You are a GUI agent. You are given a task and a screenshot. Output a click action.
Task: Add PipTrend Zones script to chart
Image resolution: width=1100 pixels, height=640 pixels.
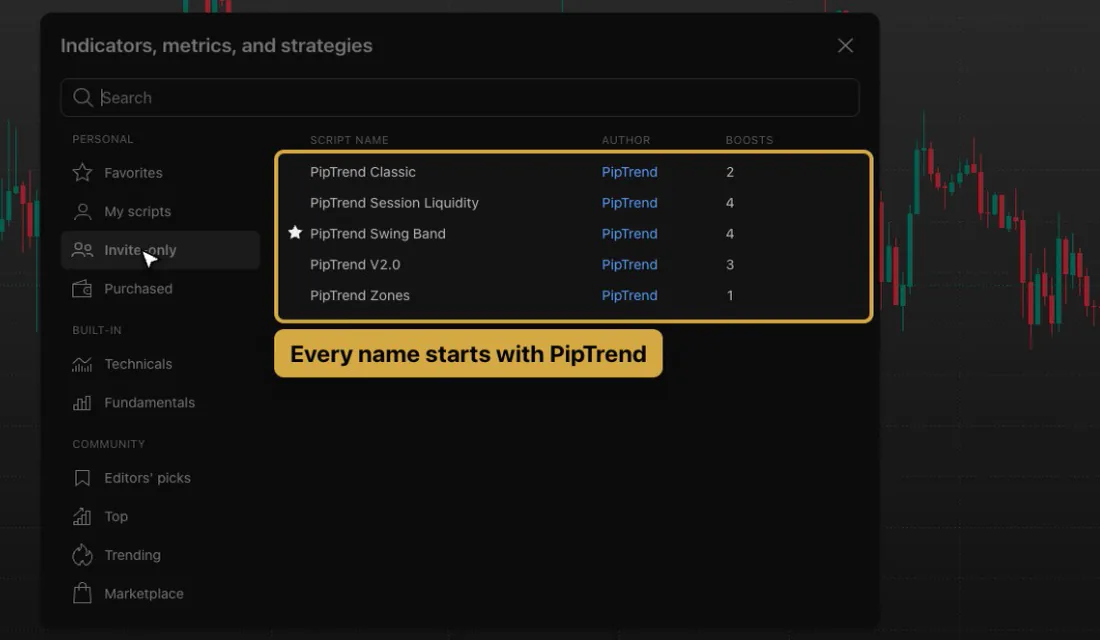point(360,295)
